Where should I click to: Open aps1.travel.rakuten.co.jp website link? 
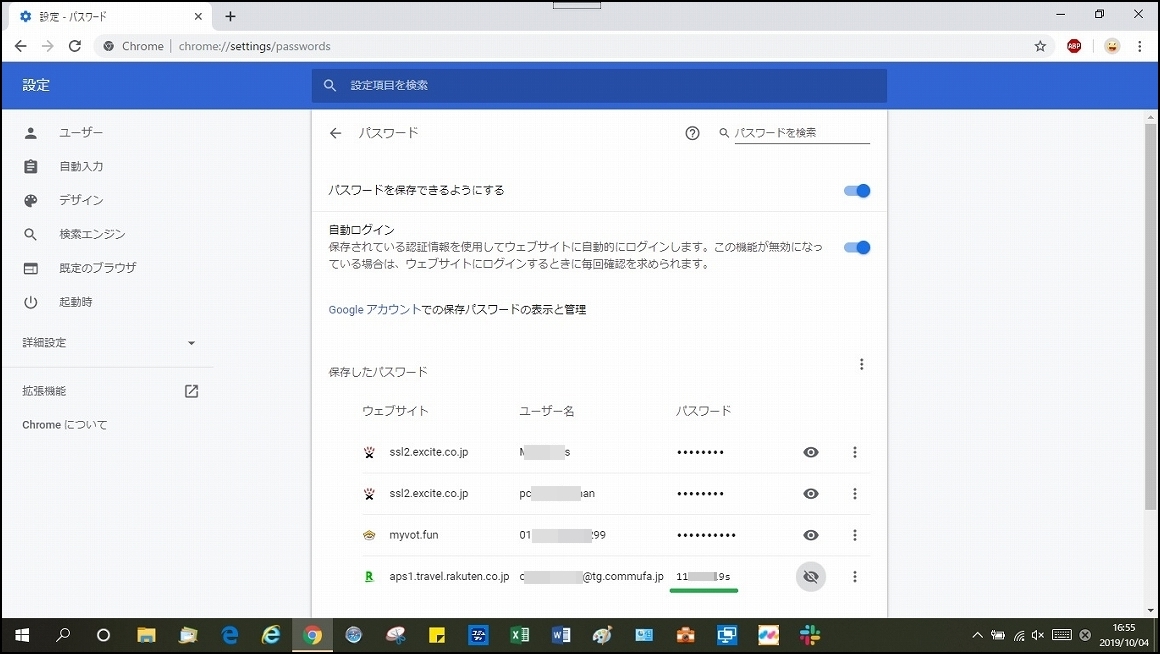(449, 576)
